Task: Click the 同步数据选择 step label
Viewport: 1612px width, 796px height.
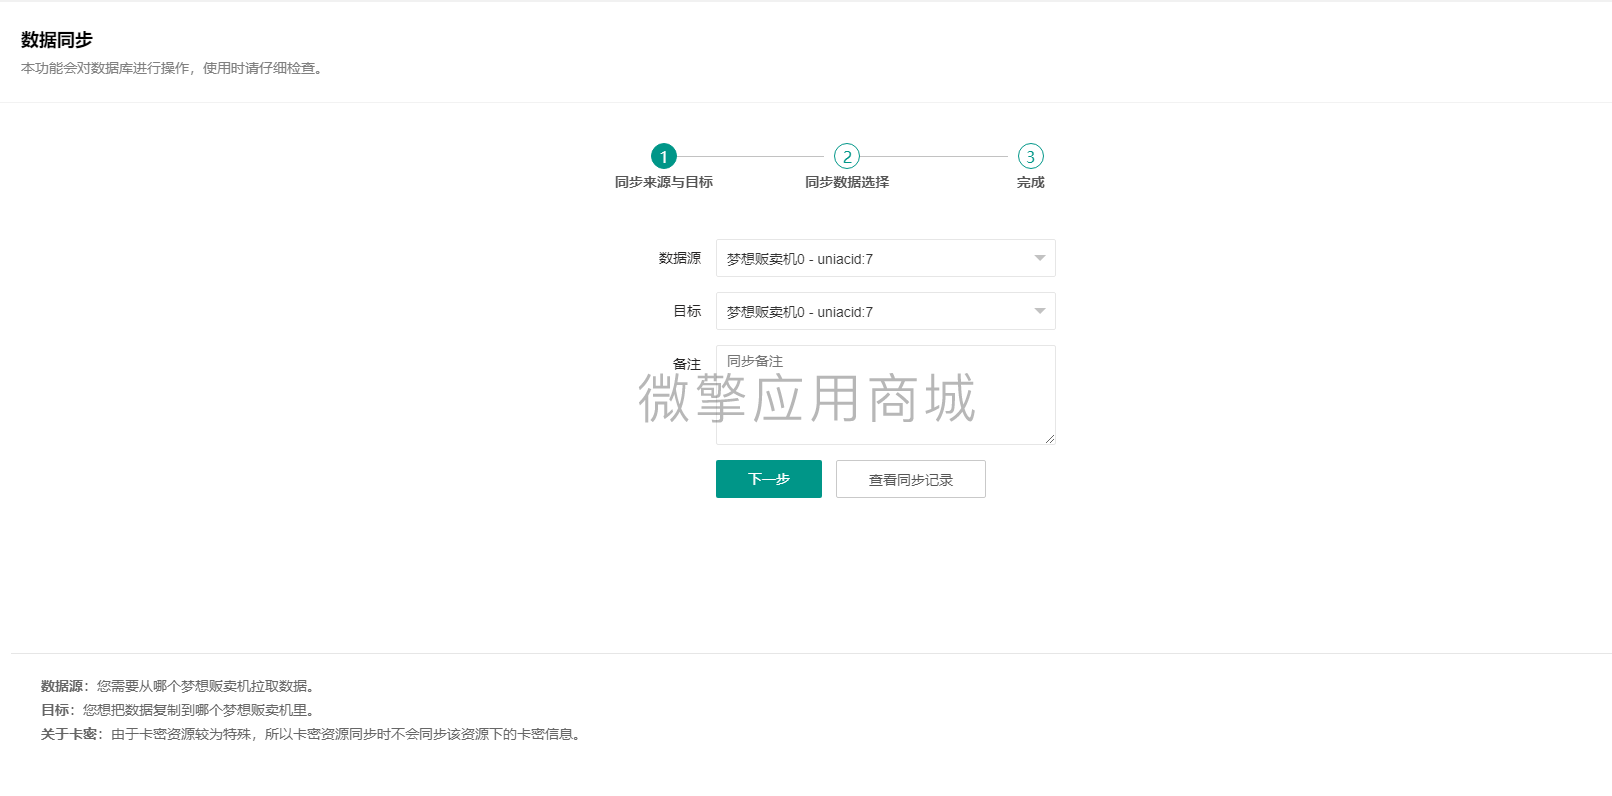Action: pyautogui.click(x=847, y=182)
